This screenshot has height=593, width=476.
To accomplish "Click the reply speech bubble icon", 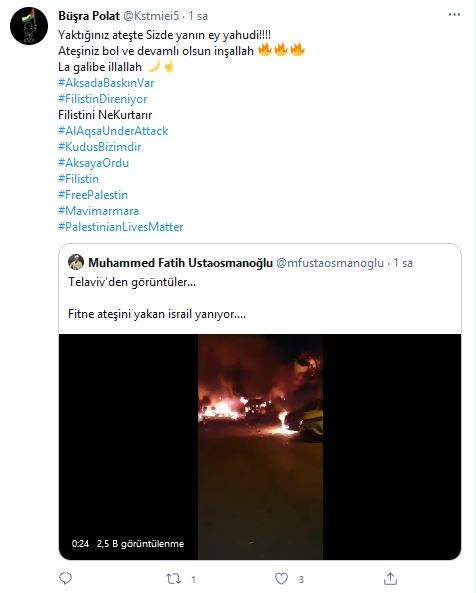I will tap(66, 578).
